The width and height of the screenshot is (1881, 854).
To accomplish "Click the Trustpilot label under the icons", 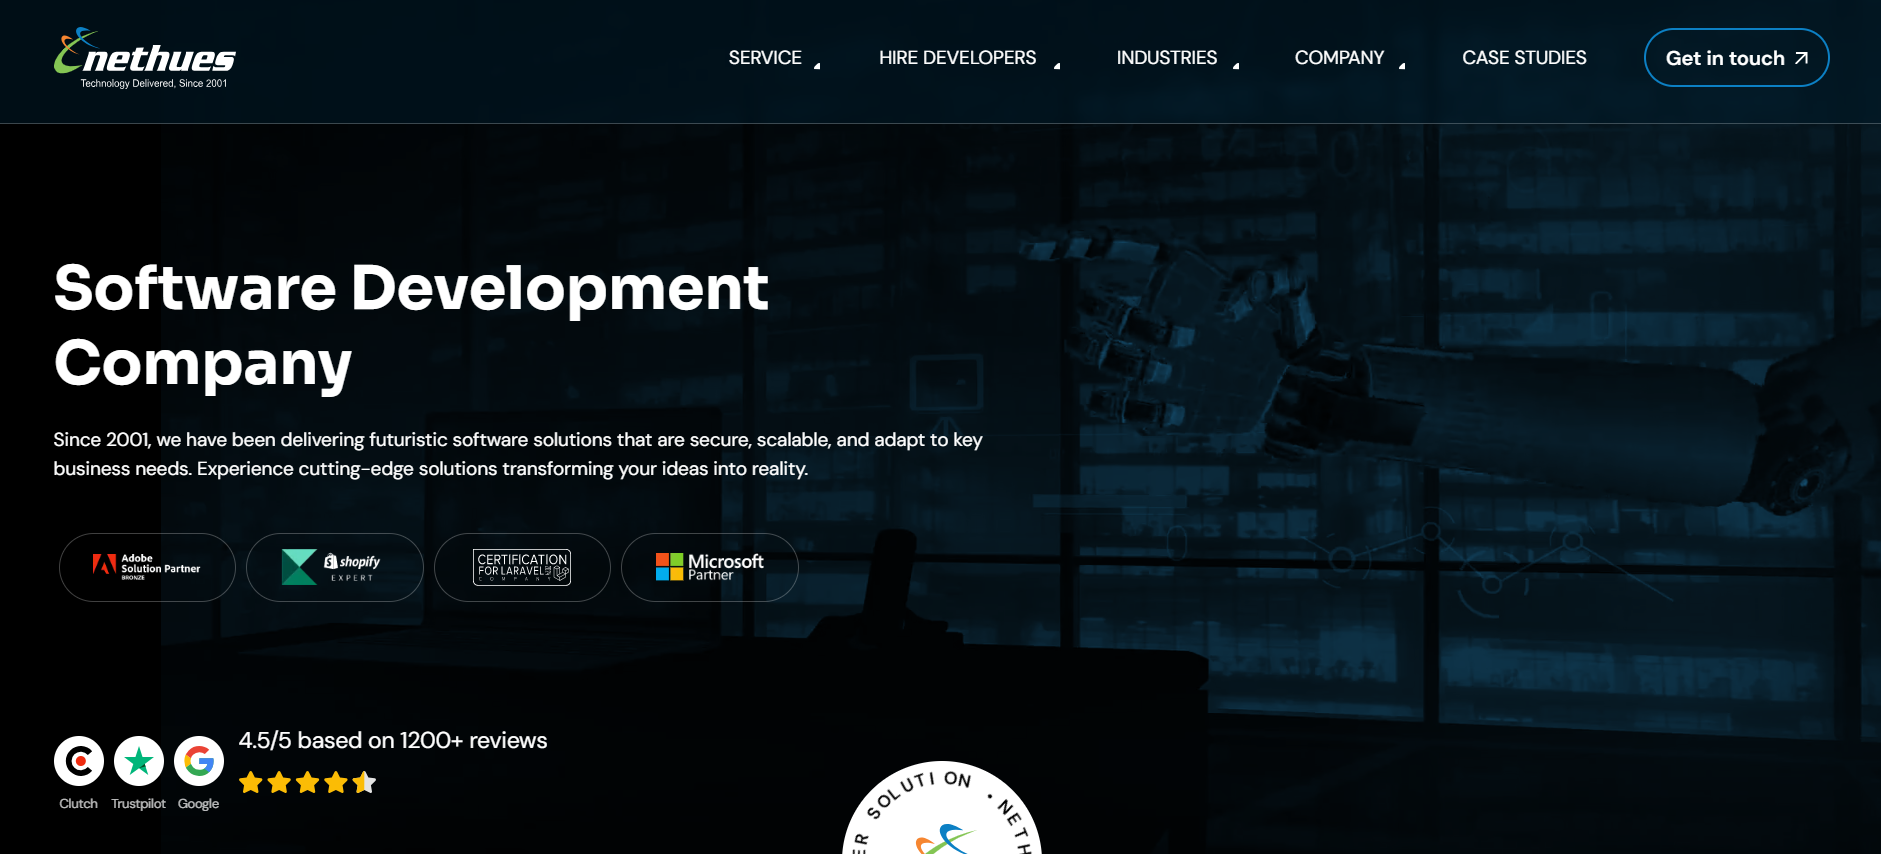I will [138, 804].
